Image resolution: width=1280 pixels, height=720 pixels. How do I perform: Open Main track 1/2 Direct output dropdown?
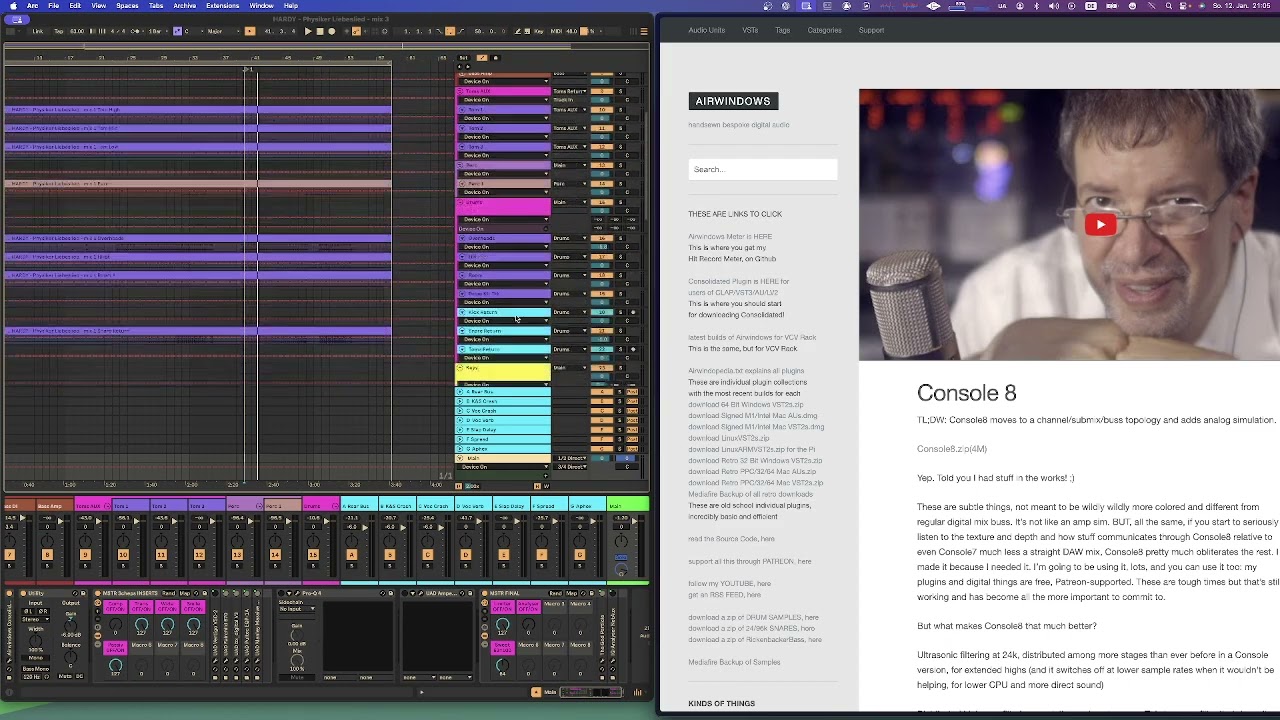coord(572,458)
